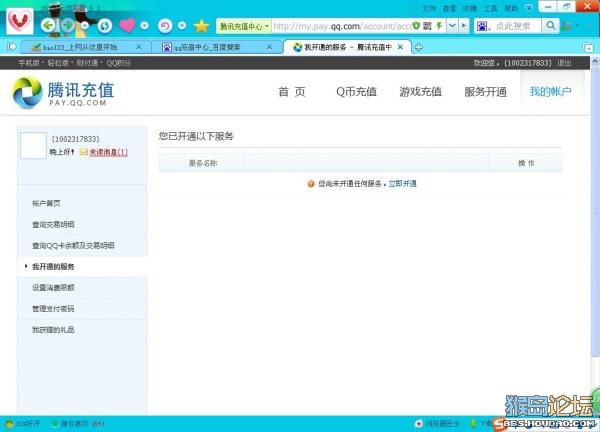600x432 pixels.
Task: Close the qq充值中心_百度搜索 tab
Action: [x=269, y=47]
